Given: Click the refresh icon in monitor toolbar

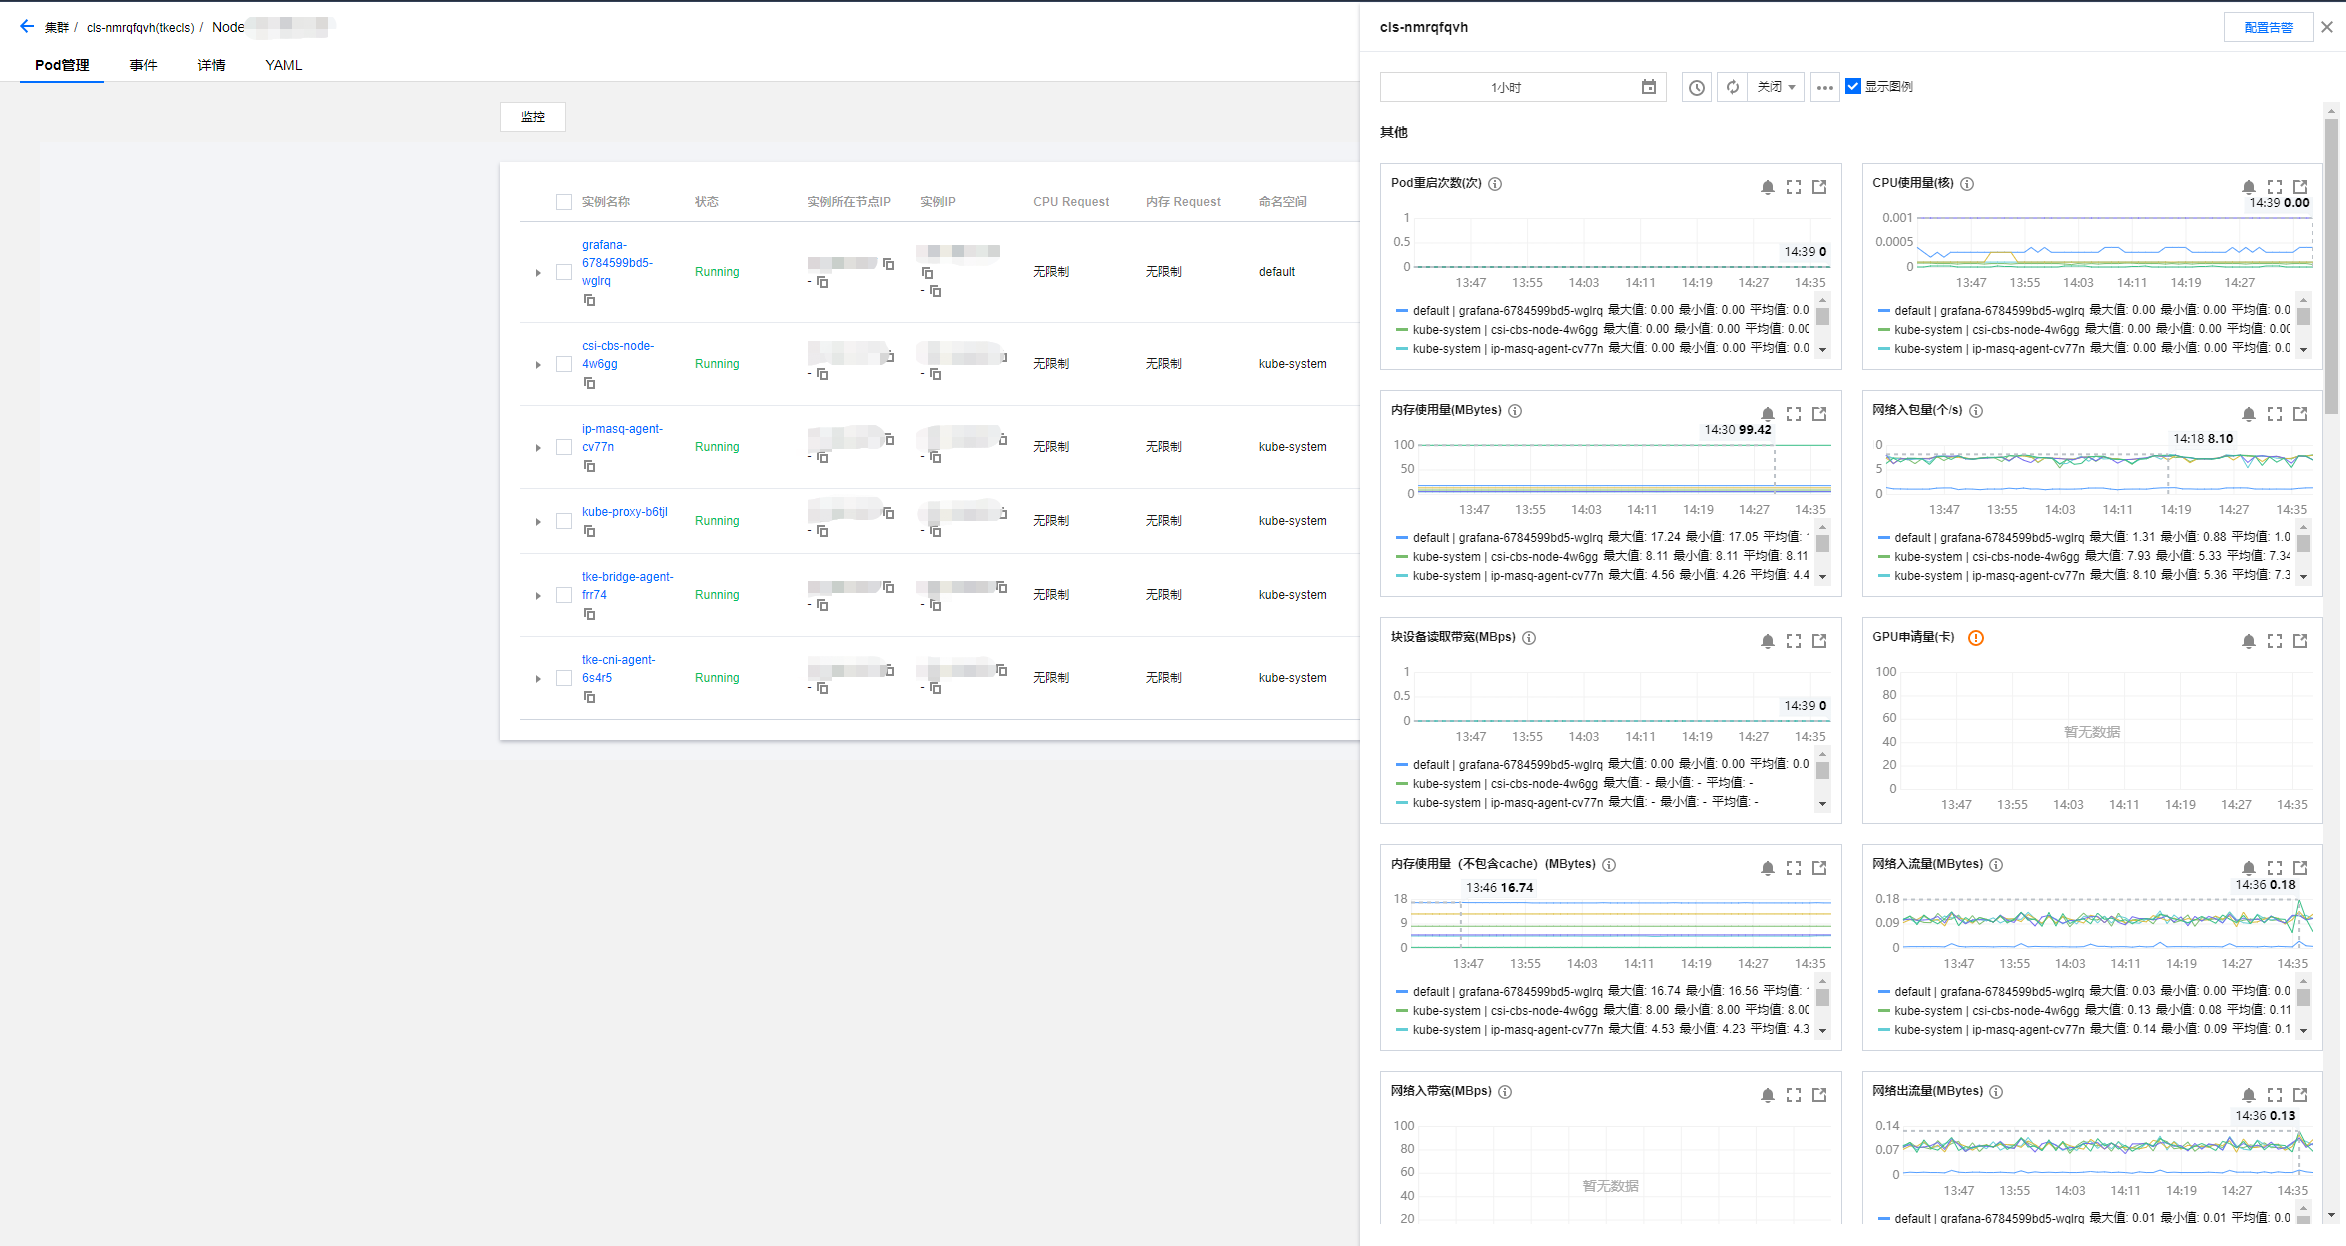Looking at the screenshot, I should click(1732, 87).
